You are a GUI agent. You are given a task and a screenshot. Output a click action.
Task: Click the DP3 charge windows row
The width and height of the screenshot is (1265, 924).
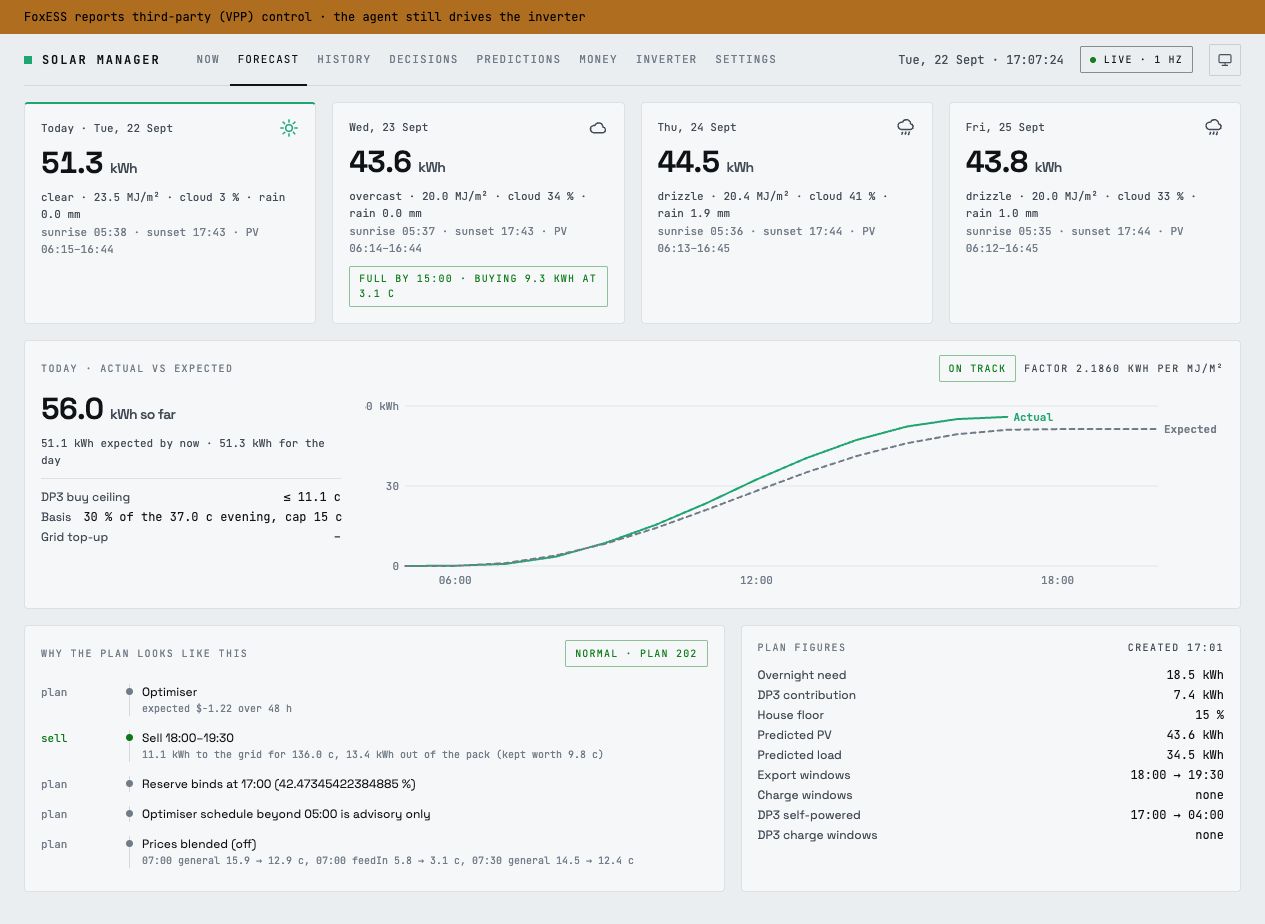point(990,835)
